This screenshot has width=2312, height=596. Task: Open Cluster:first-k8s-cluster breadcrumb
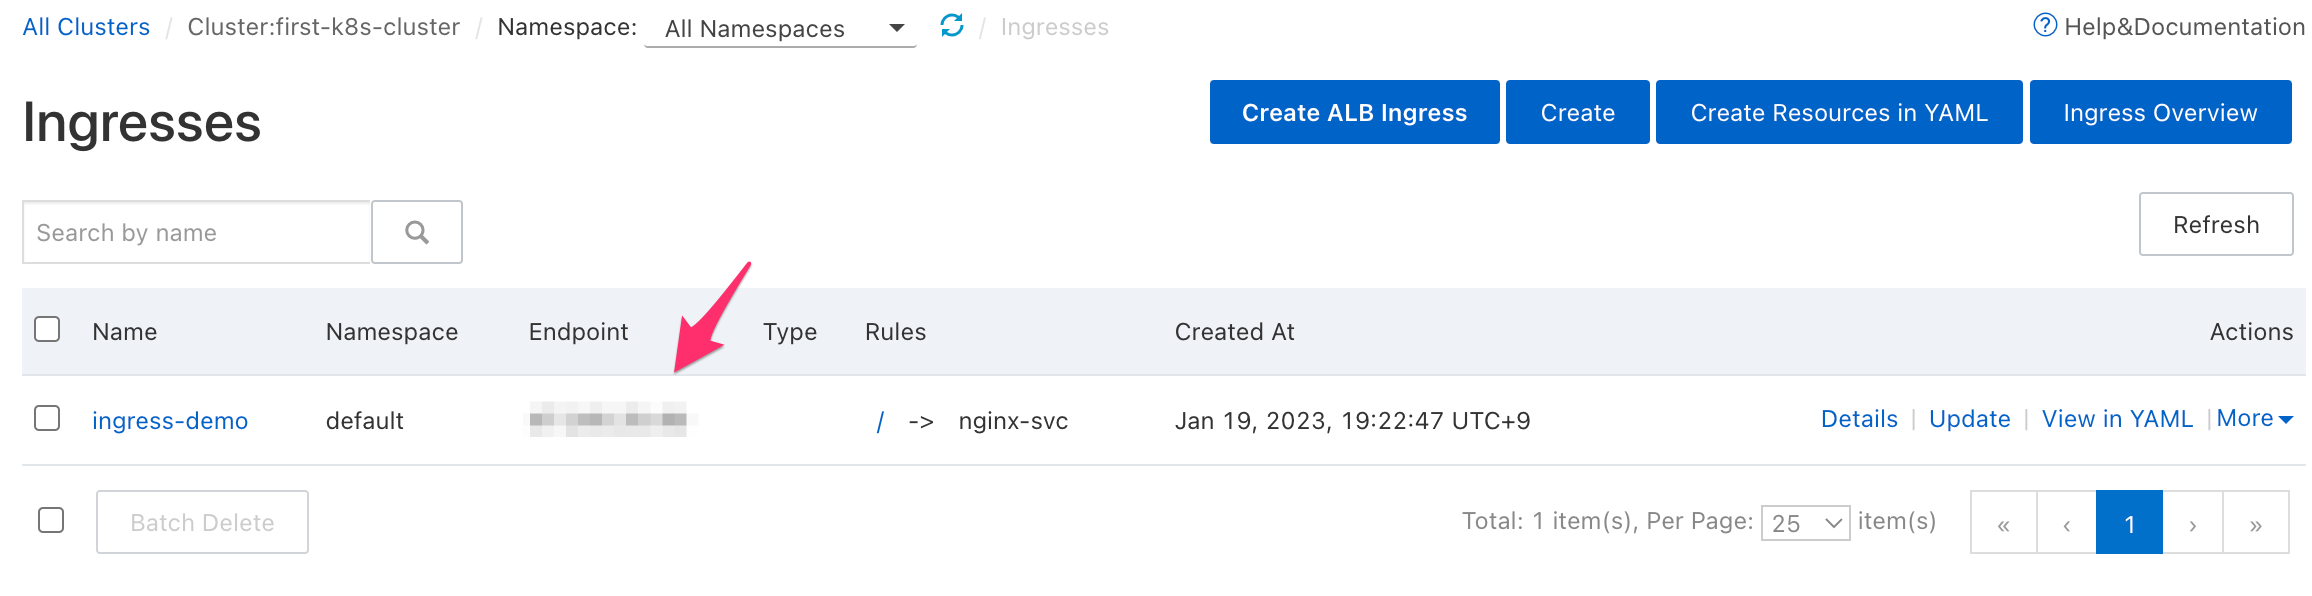tap(324, 27)
